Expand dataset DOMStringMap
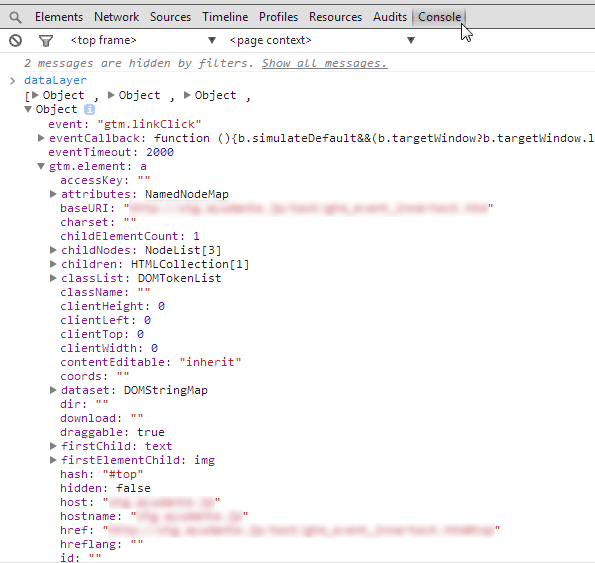Screen dimensions: 595x563 click(x=53, y=390)
